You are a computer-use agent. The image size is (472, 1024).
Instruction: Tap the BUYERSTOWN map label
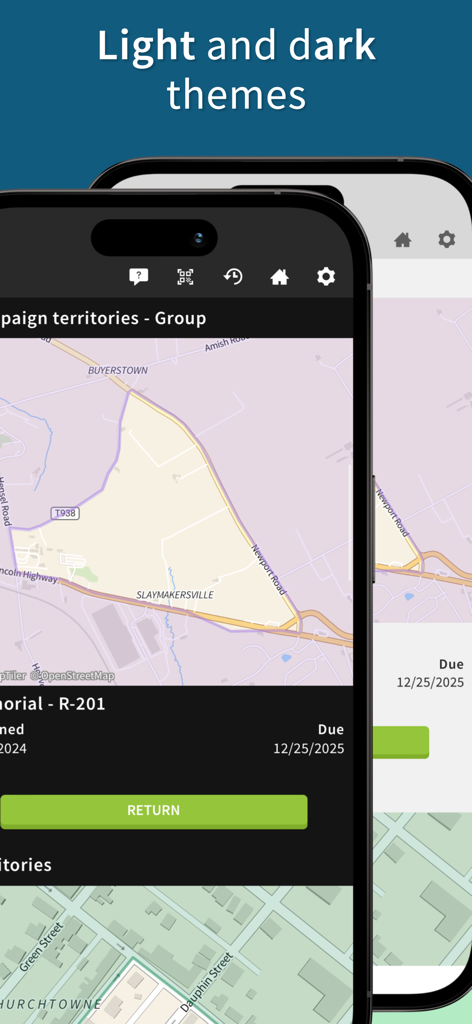point(118,370)
